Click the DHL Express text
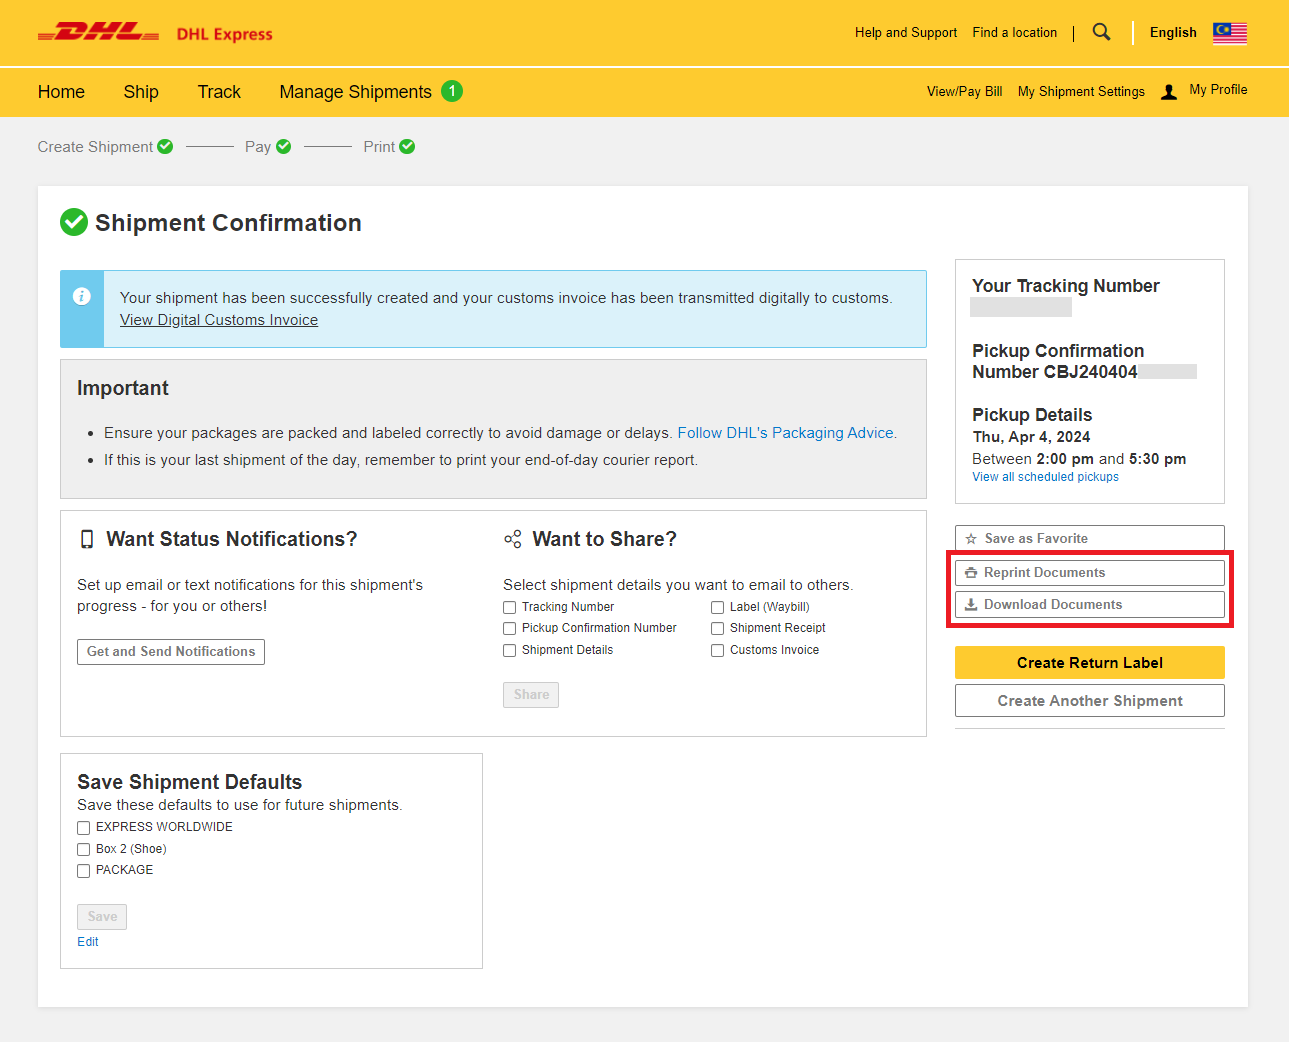1289x1042 pixels. pyautogui.click(x=224, y=34)
